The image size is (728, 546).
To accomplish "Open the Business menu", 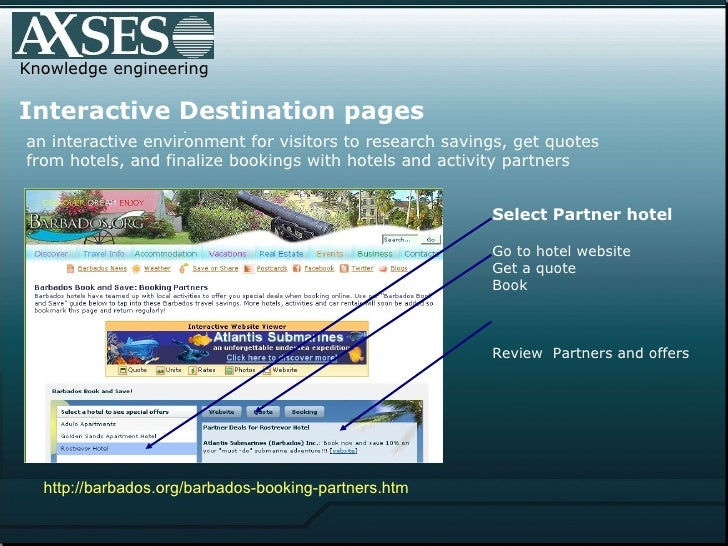I will [x=375, y=254].
